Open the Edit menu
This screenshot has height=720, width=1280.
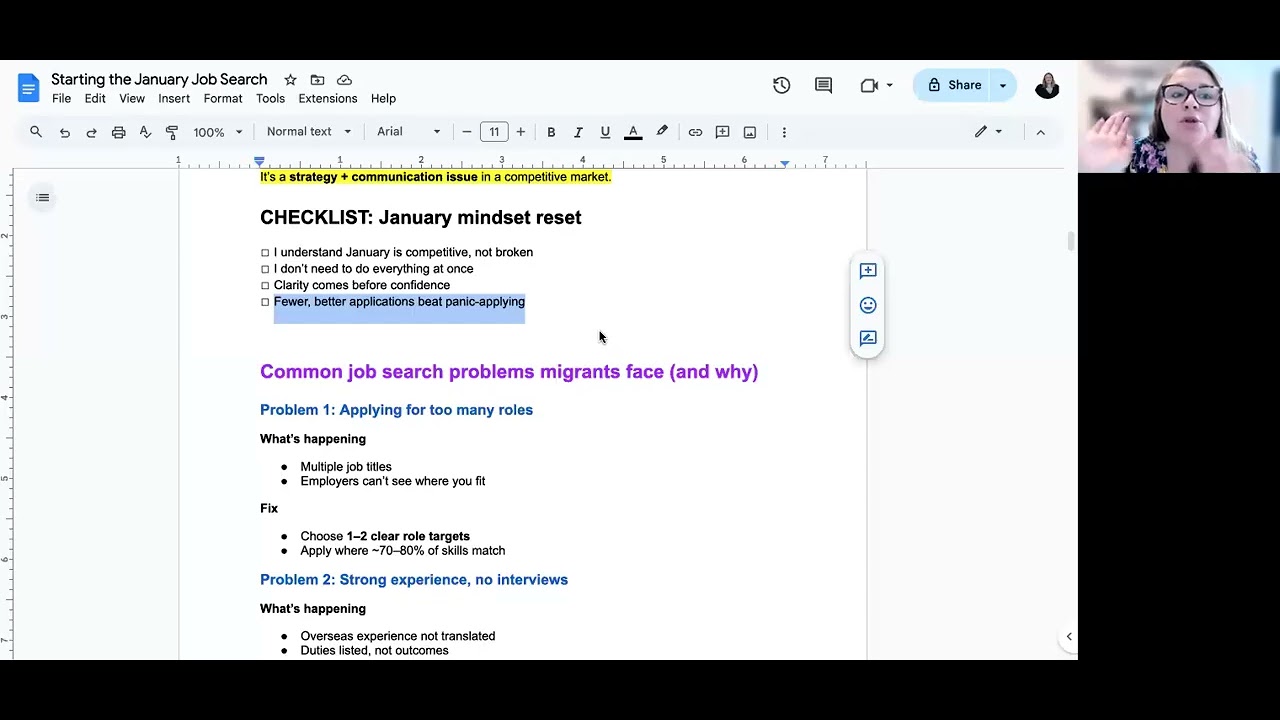[95, 99]
